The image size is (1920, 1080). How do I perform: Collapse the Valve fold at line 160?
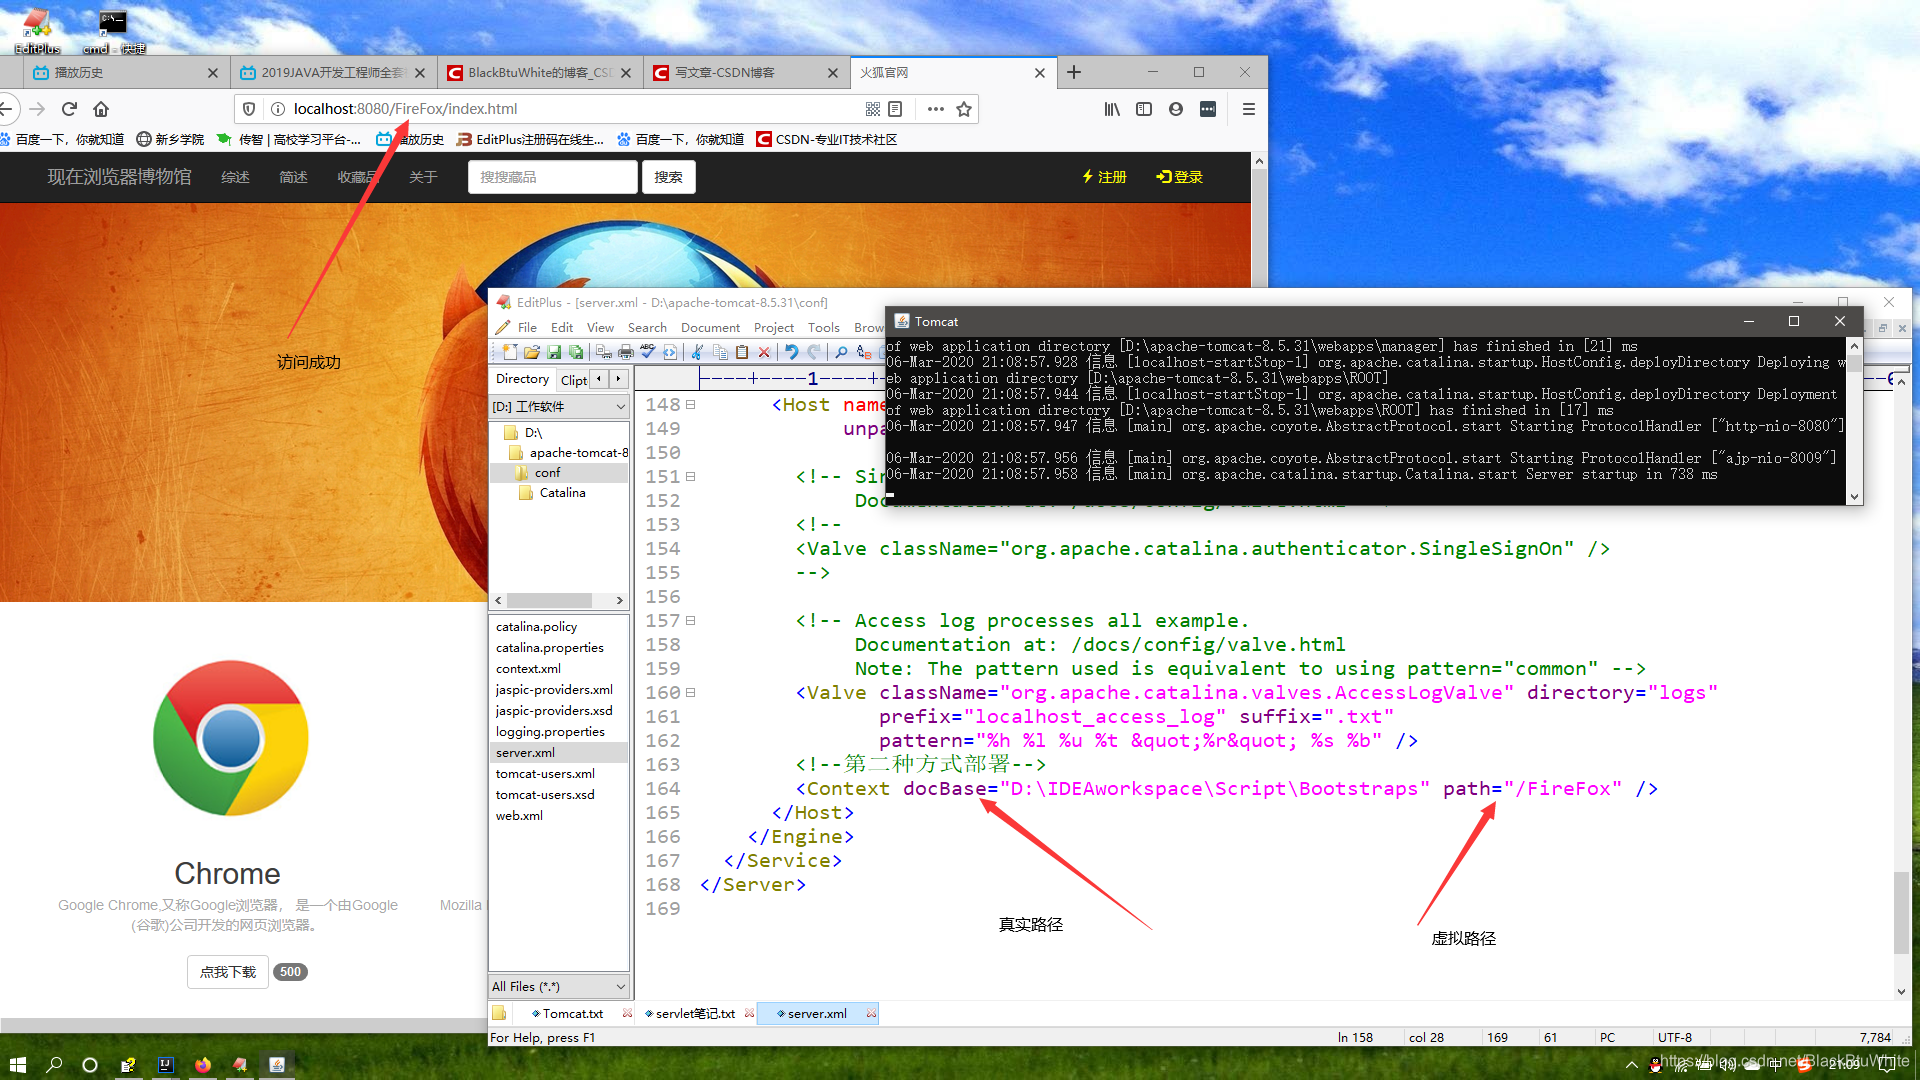point(690,693)
